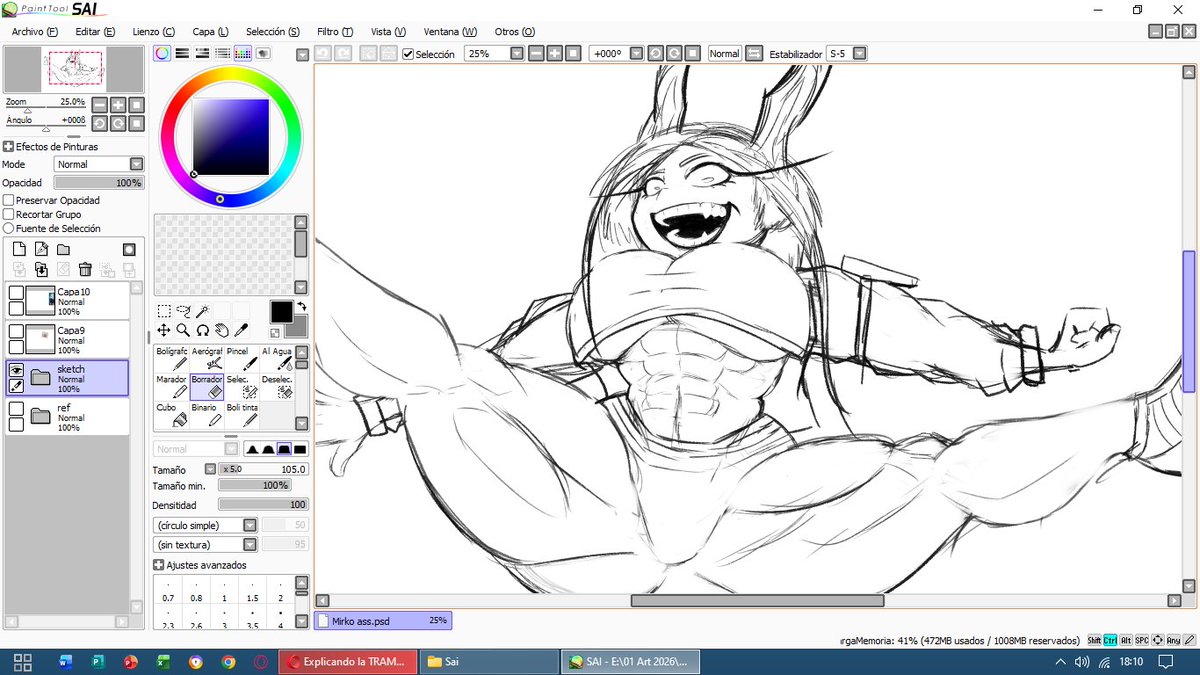Hide the sketch folder layer
Screen dimensions: 1200x675
tap(16, 370)
